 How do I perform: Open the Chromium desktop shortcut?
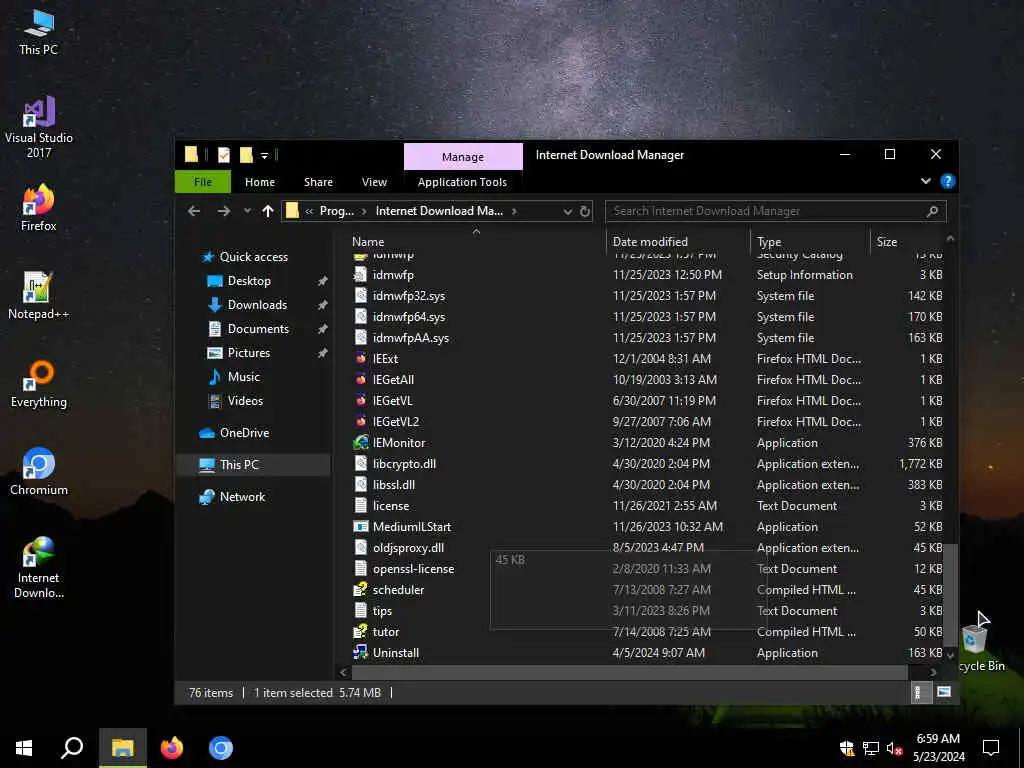tap(39, 472)
